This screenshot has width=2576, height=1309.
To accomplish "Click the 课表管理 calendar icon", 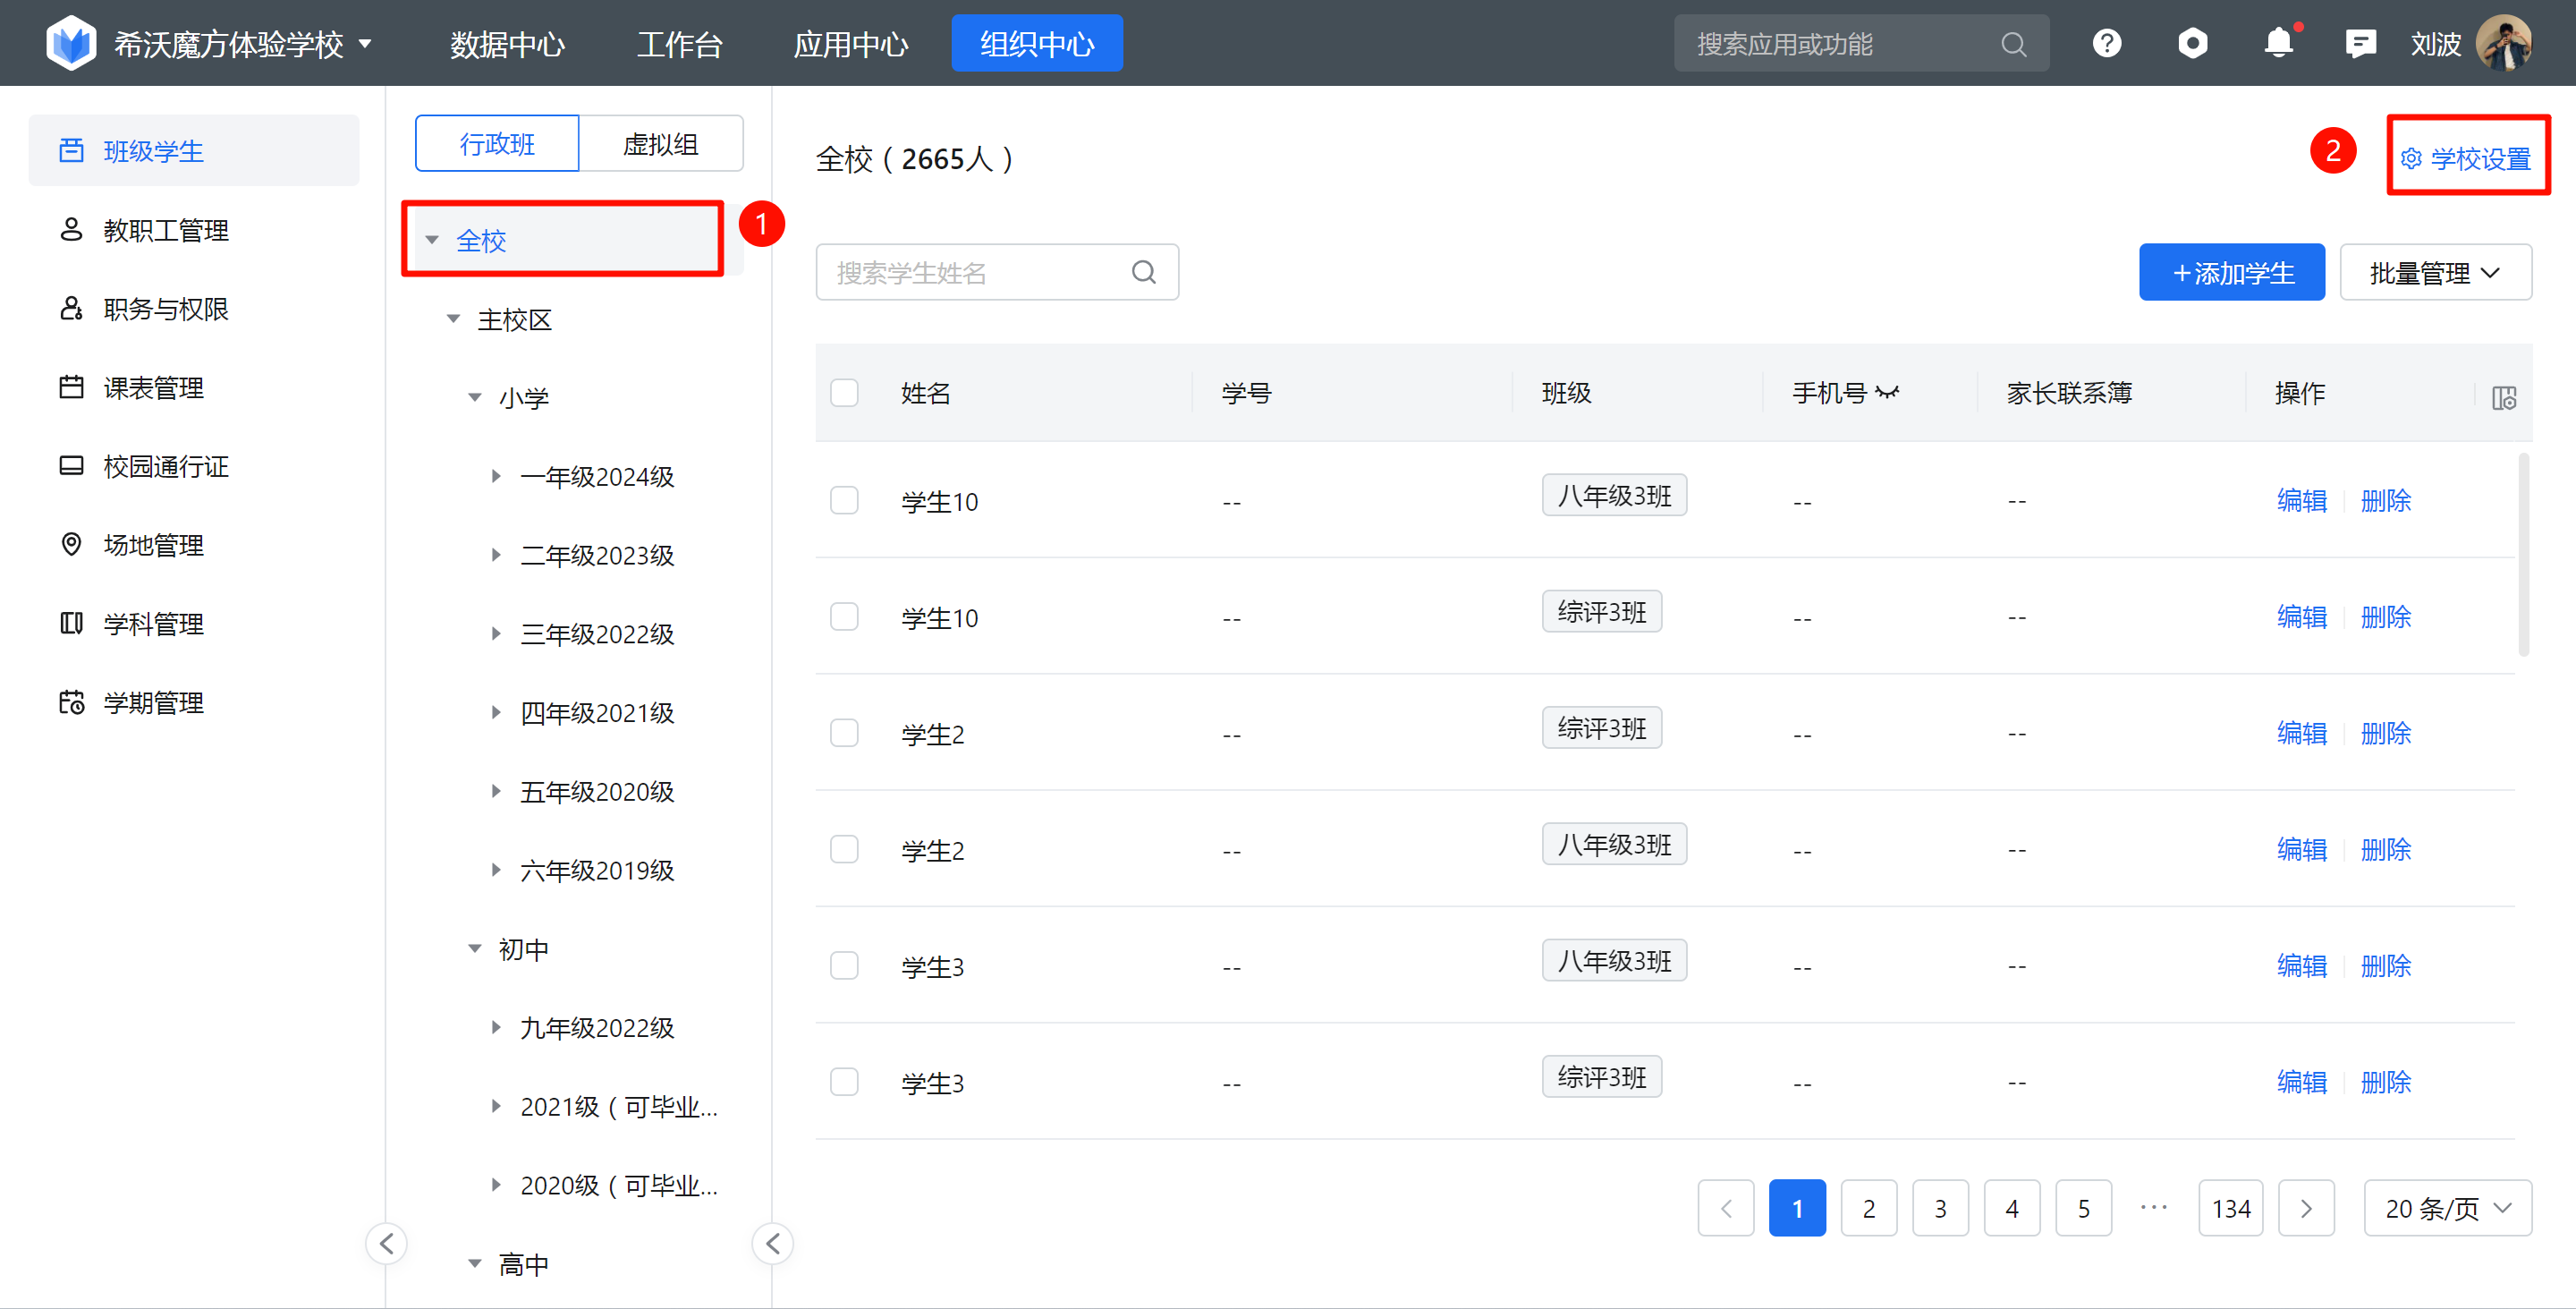I will click(71, 387).
